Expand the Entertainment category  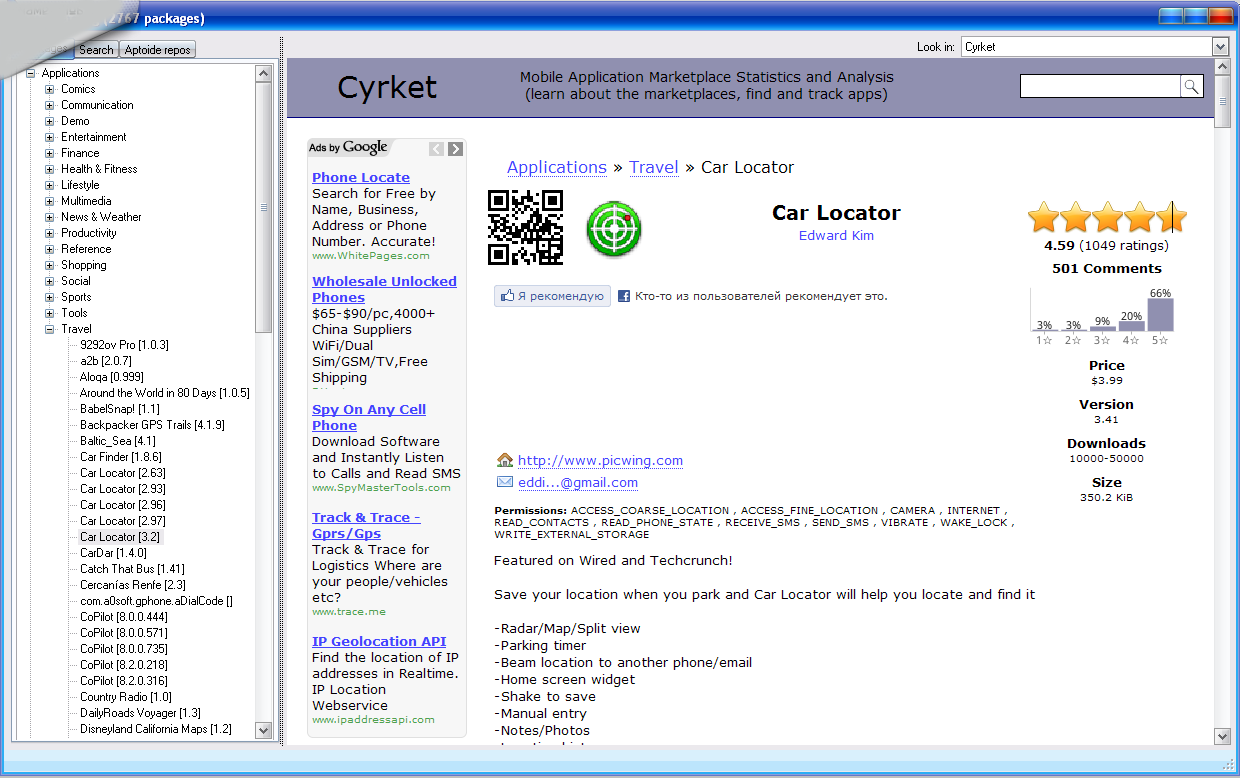point(50,137)
